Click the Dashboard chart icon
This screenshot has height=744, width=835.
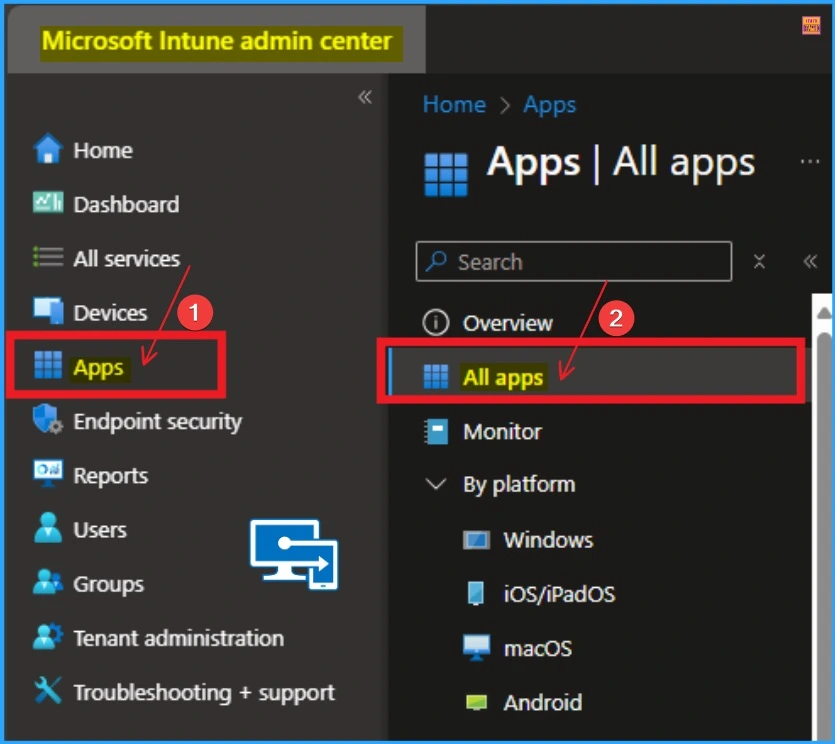pos(48,202)
